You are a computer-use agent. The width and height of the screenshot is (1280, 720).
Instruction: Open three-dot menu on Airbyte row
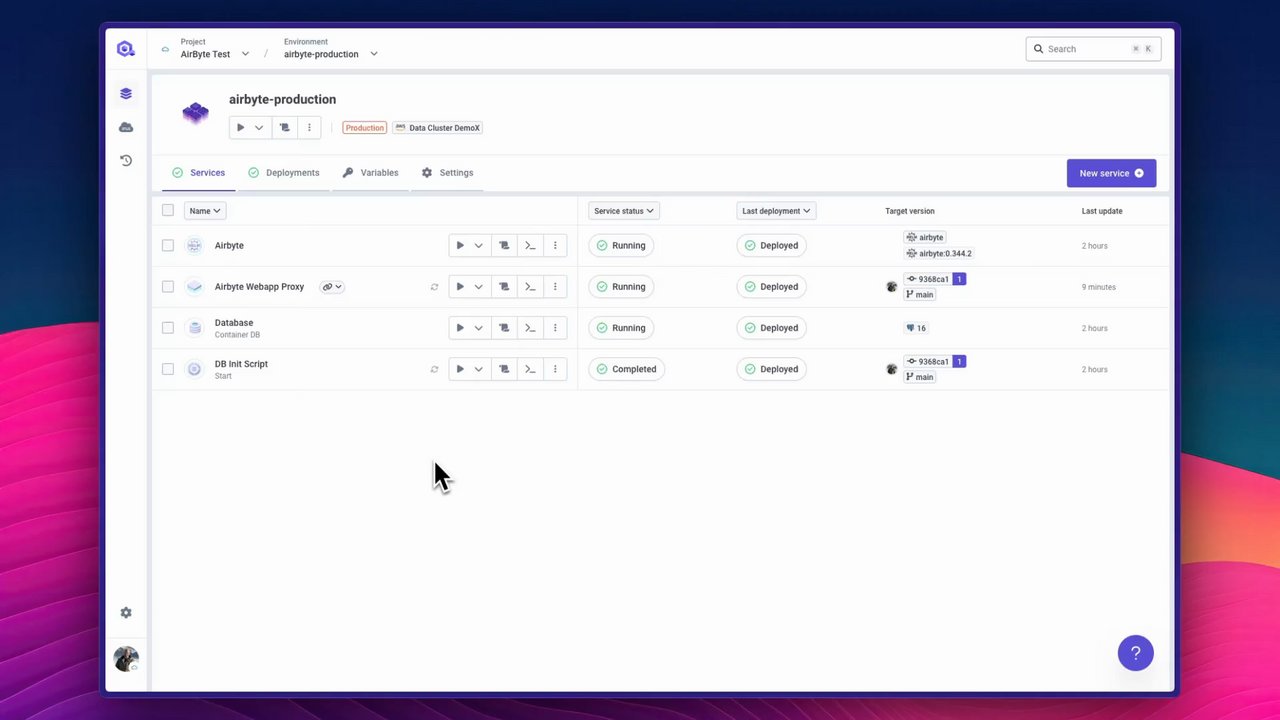(x=555, y=245)
